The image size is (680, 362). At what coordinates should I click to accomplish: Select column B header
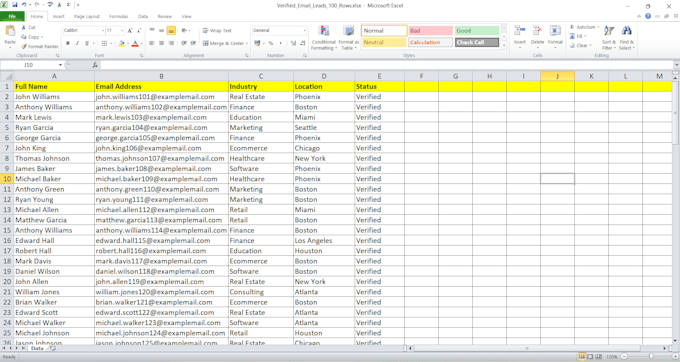pos(161,76)
